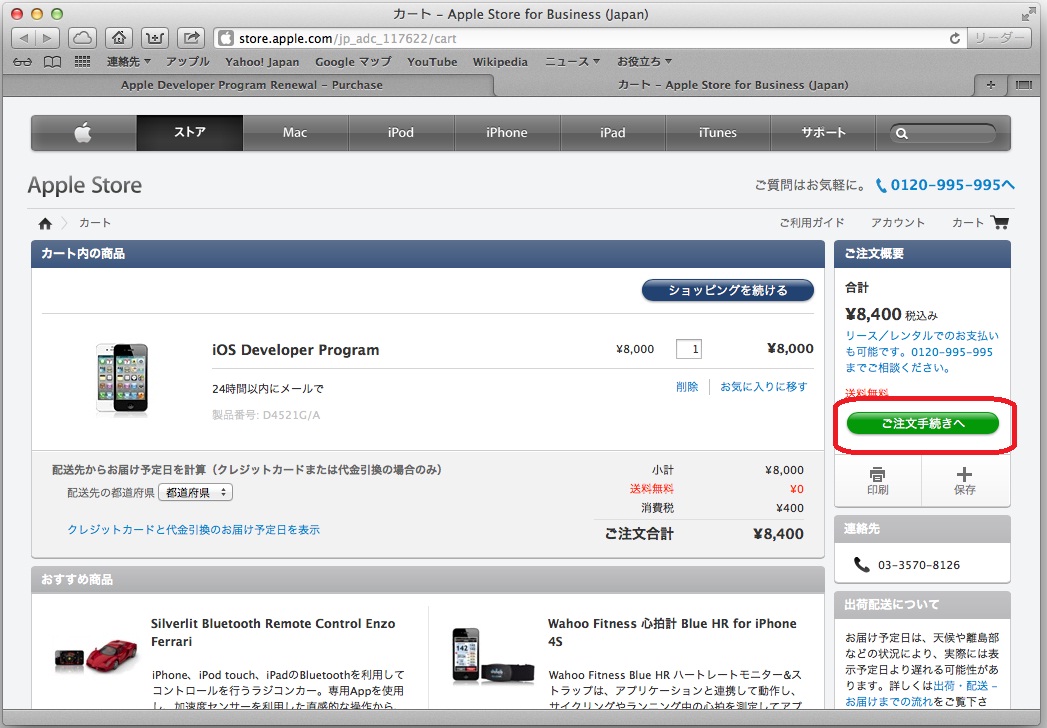Screen dimensions: 1047x728
Task: Open the サポート navigation item
Action: pos(823,133)
